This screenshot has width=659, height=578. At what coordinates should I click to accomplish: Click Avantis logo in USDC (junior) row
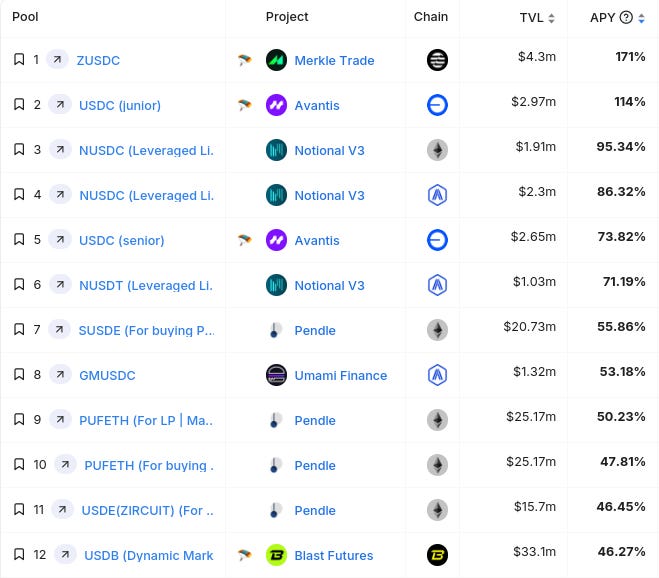click(x=276, y=105)
